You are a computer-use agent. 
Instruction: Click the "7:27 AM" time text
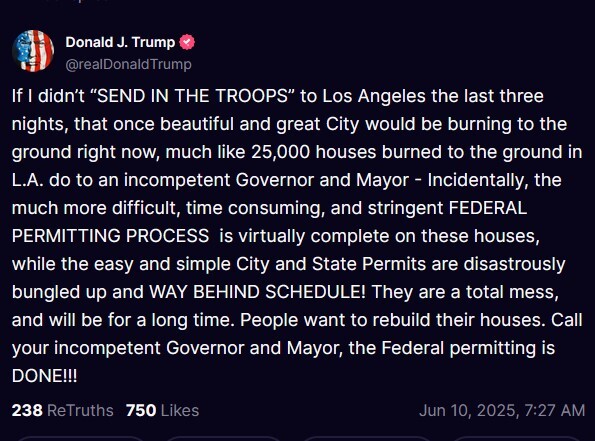554,410
